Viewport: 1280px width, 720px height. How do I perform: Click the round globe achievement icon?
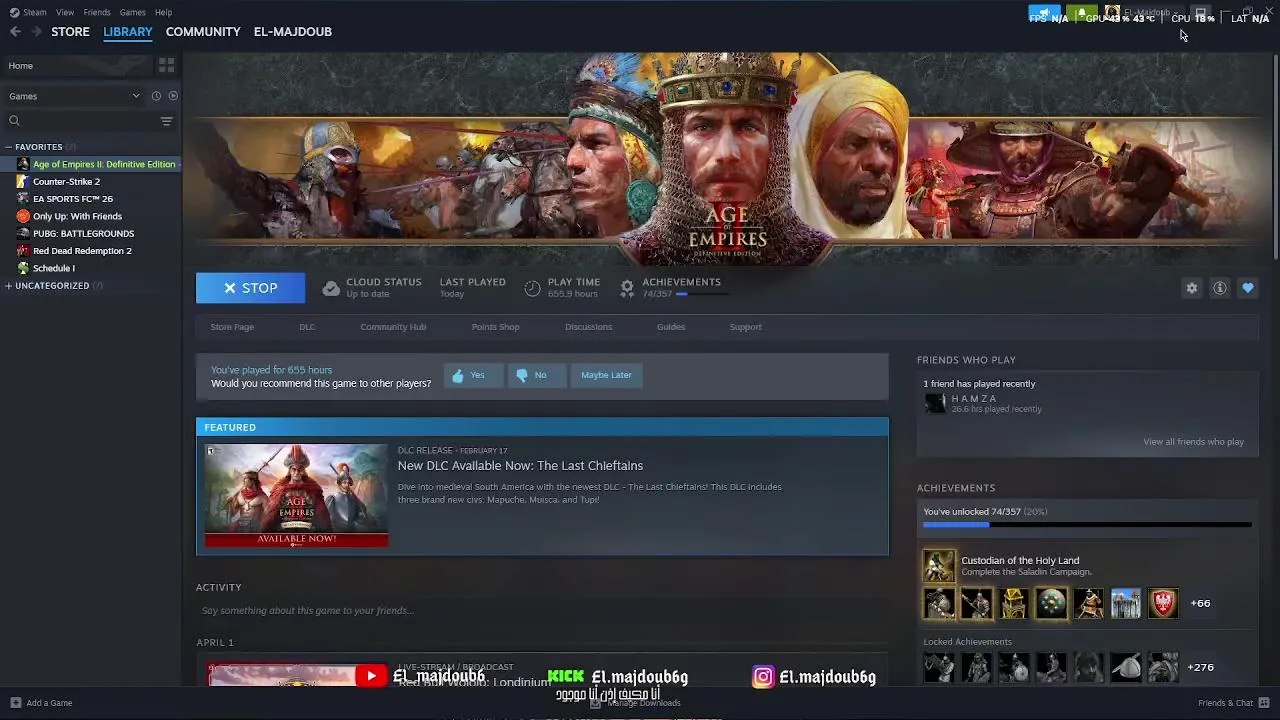click(1051, 603)
